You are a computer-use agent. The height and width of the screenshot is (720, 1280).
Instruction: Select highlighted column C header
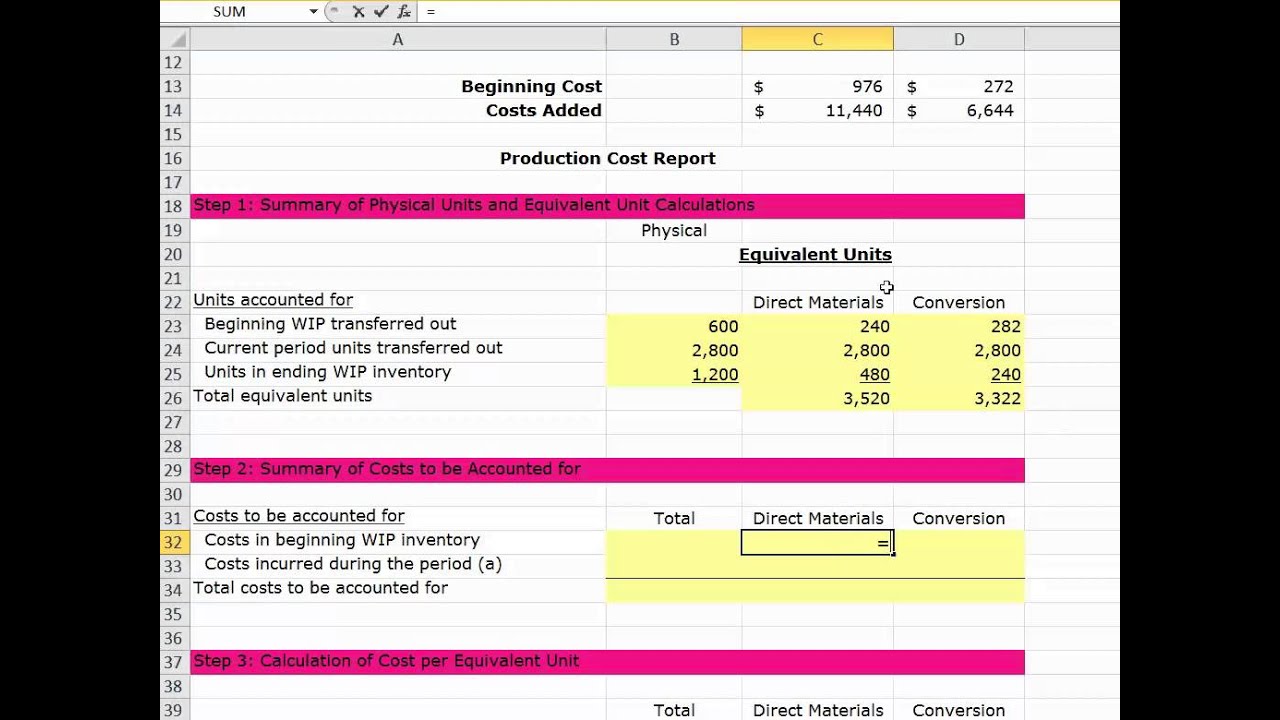[817, 40]
